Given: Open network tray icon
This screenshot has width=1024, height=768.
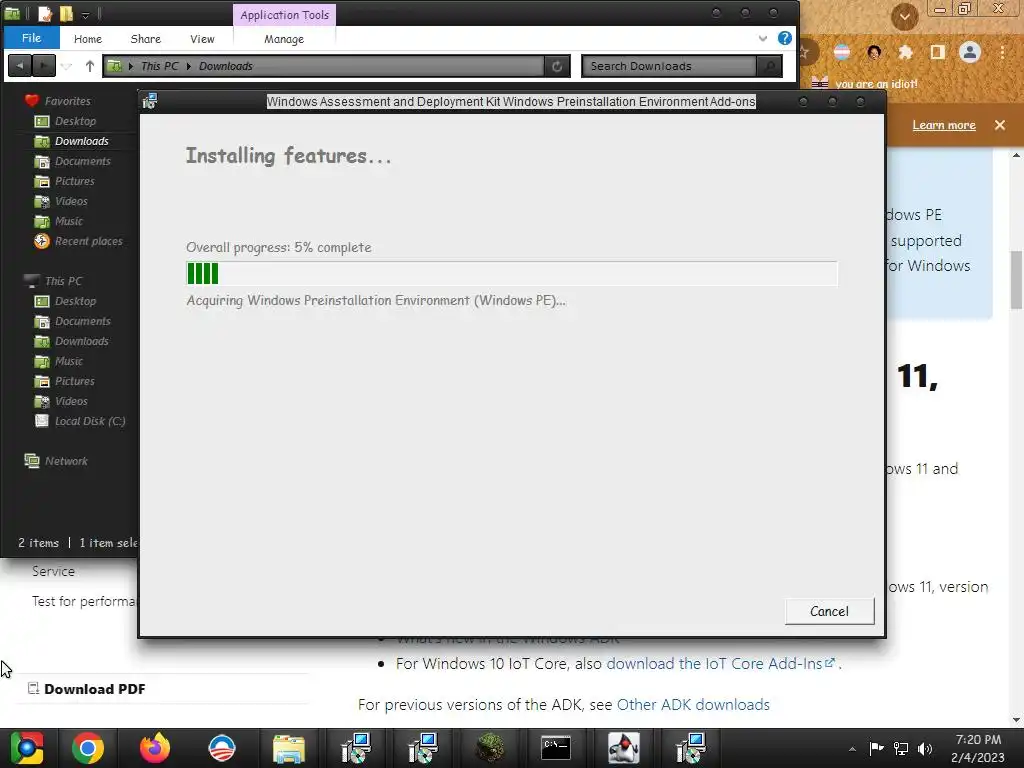Looking at the screenshot, I should pos(901,748).
